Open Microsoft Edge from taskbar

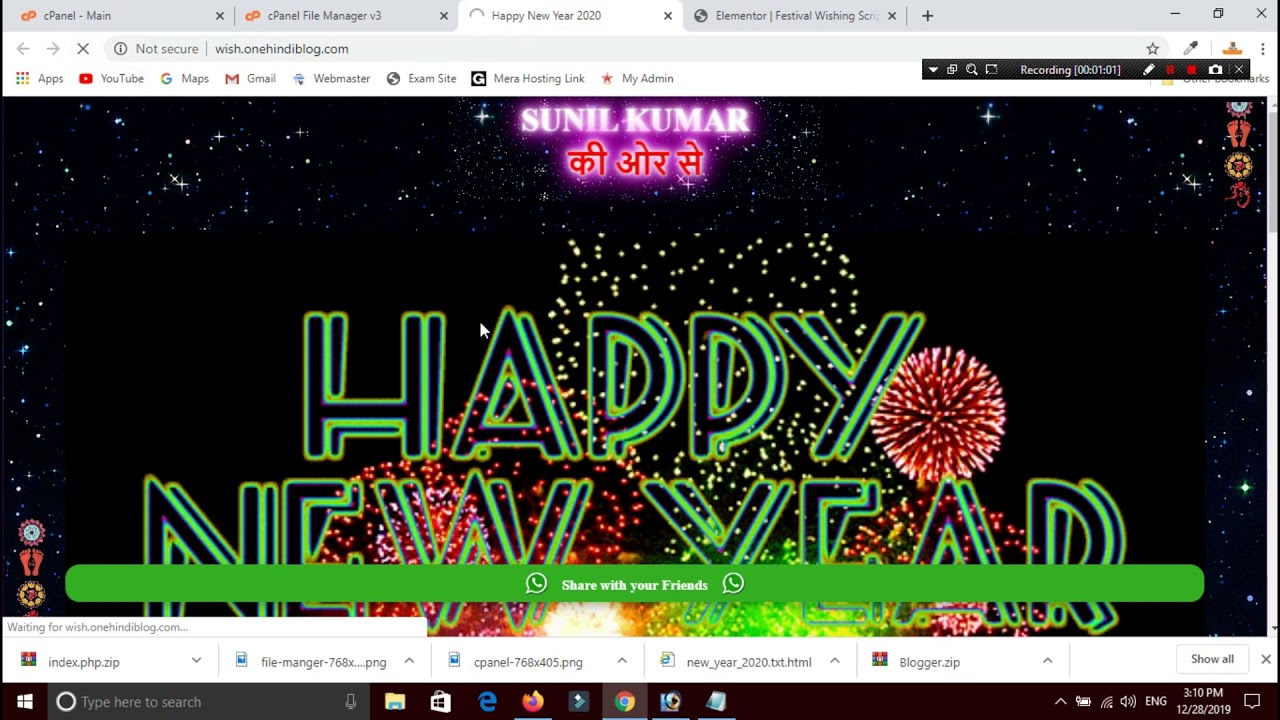click(x=487, y=702)
